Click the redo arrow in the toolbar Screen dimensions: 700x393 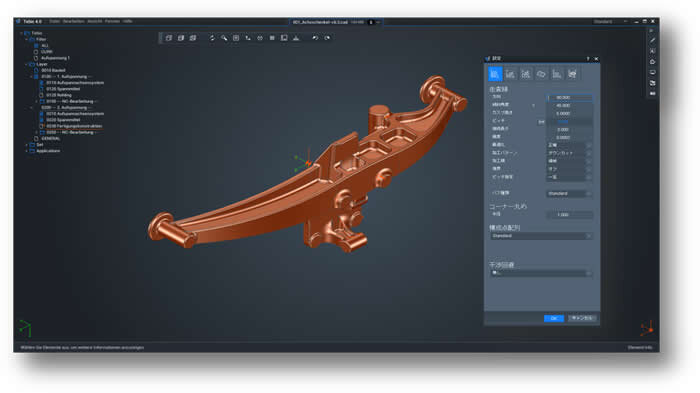[x=327, y=38]
